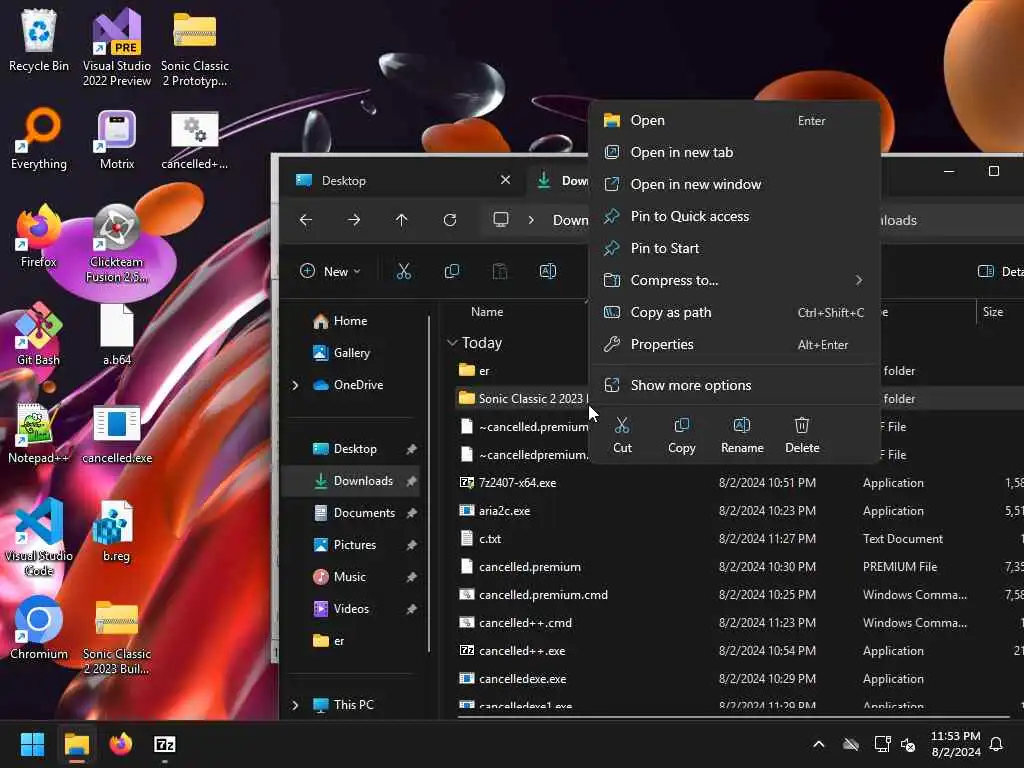Show hidden system tray icons
Screen dimensions: 1024x768
tap(818, 744)
